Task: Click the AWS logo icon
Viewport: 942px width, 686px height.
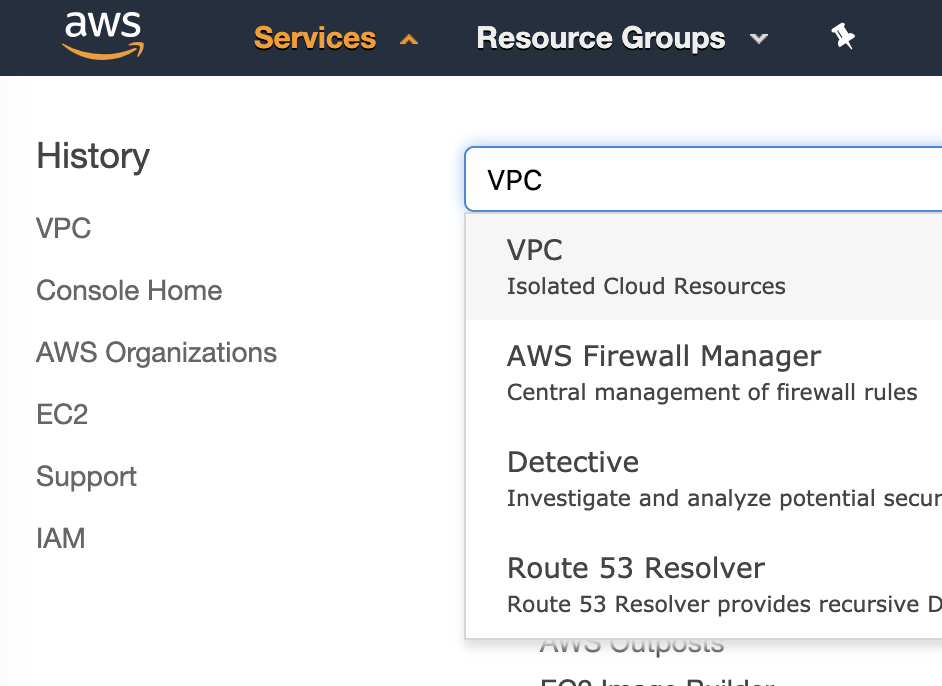Action: click(x=103, y=36)
